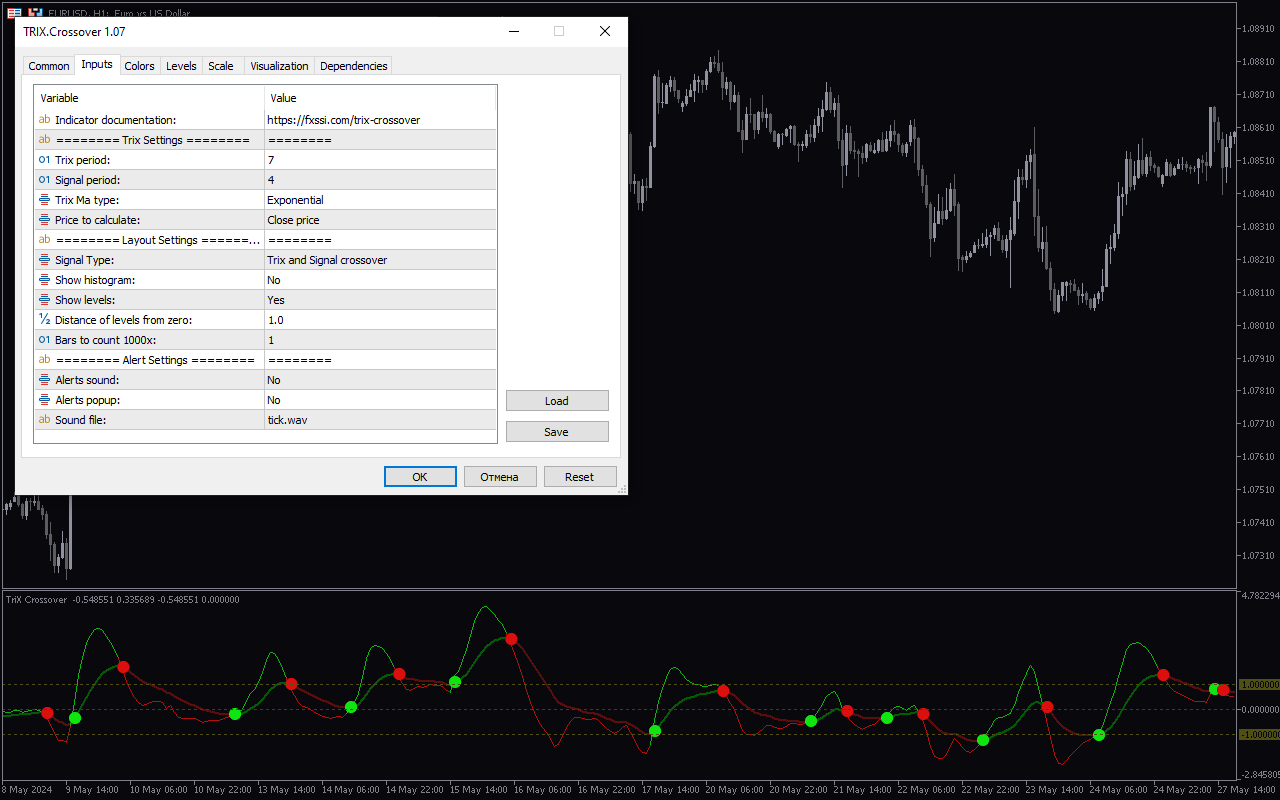1280x800 pixels.
Task: Open the Visualization tab
Action: tap(279, 66)
